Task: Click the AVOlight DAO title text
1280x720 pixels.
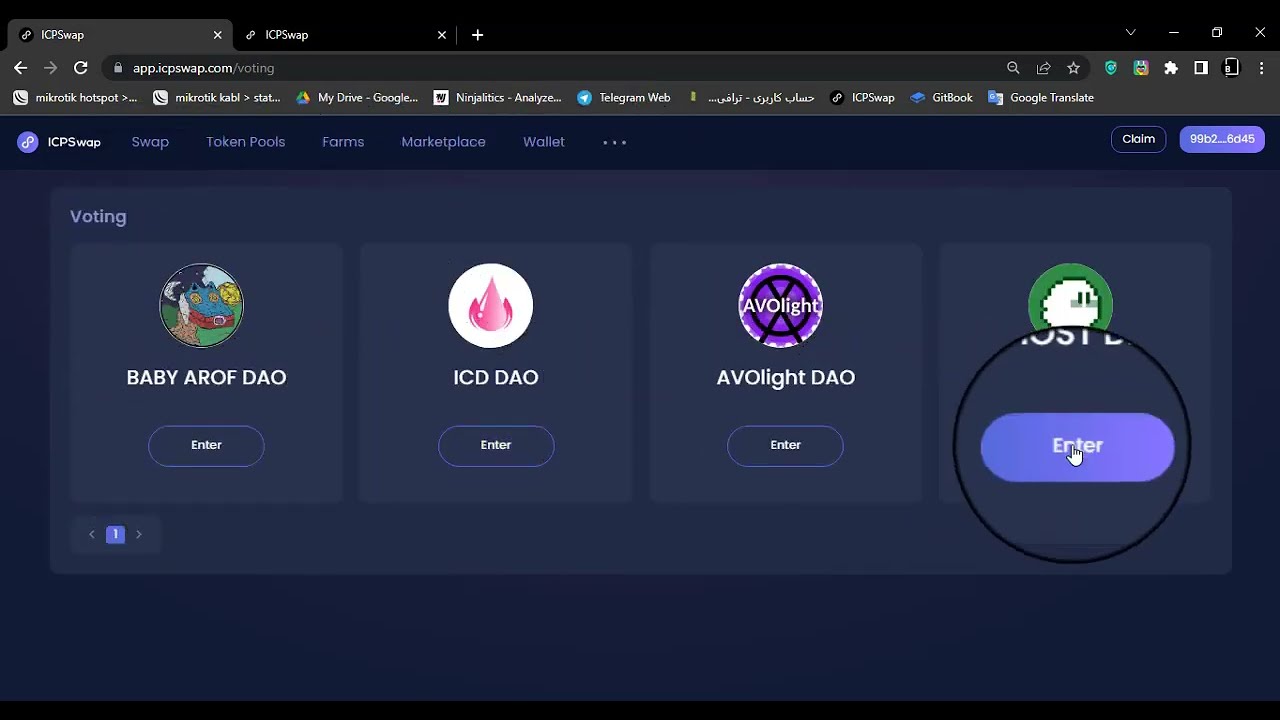Action: coord(785,377)
